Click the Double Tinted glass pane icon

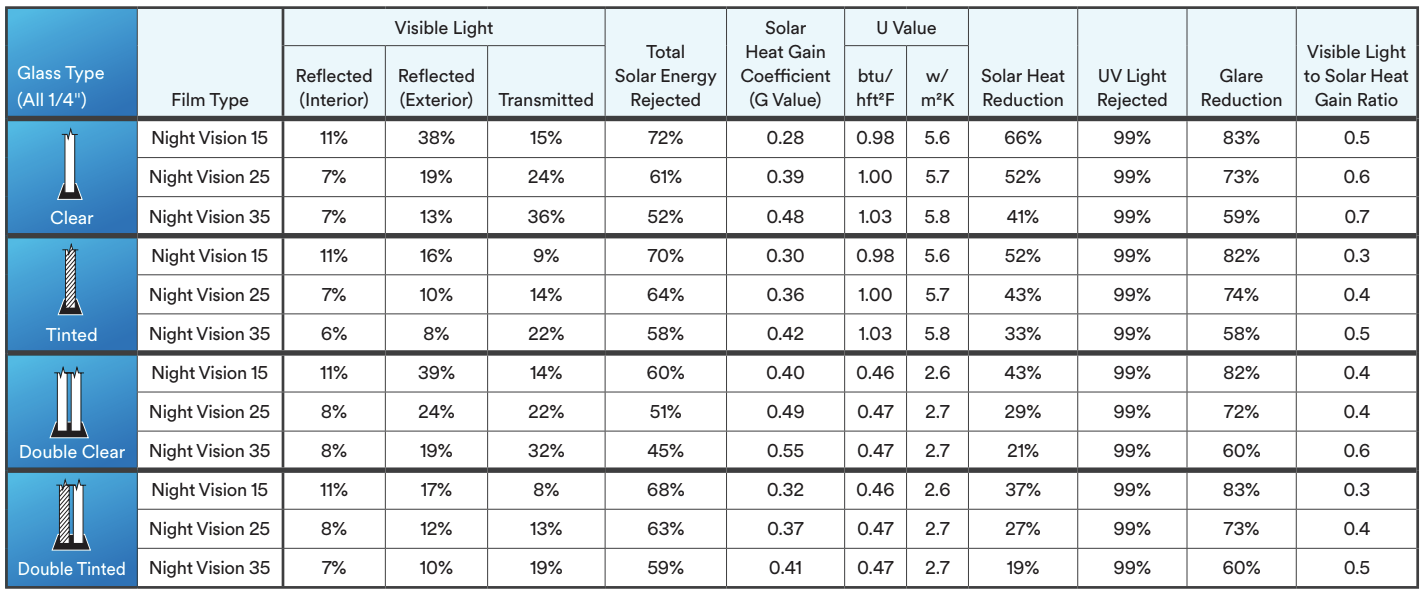[71, 516]
